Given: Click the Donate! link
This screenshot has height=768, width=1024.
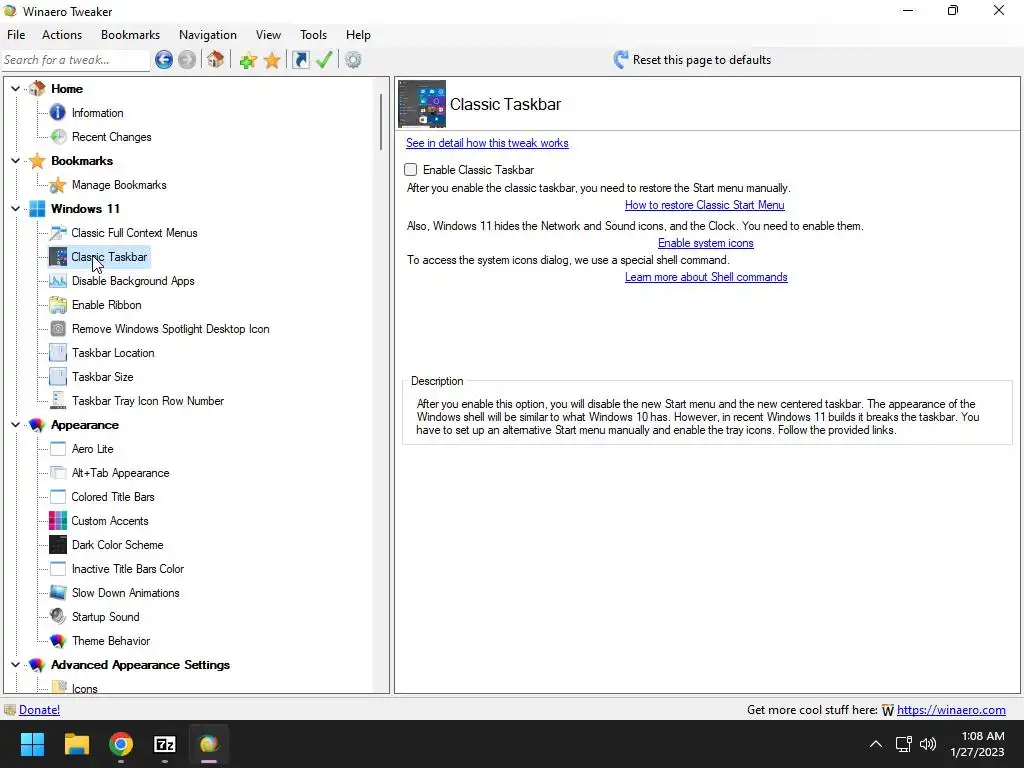Looking at the screenshot, I should click(39, 710).
